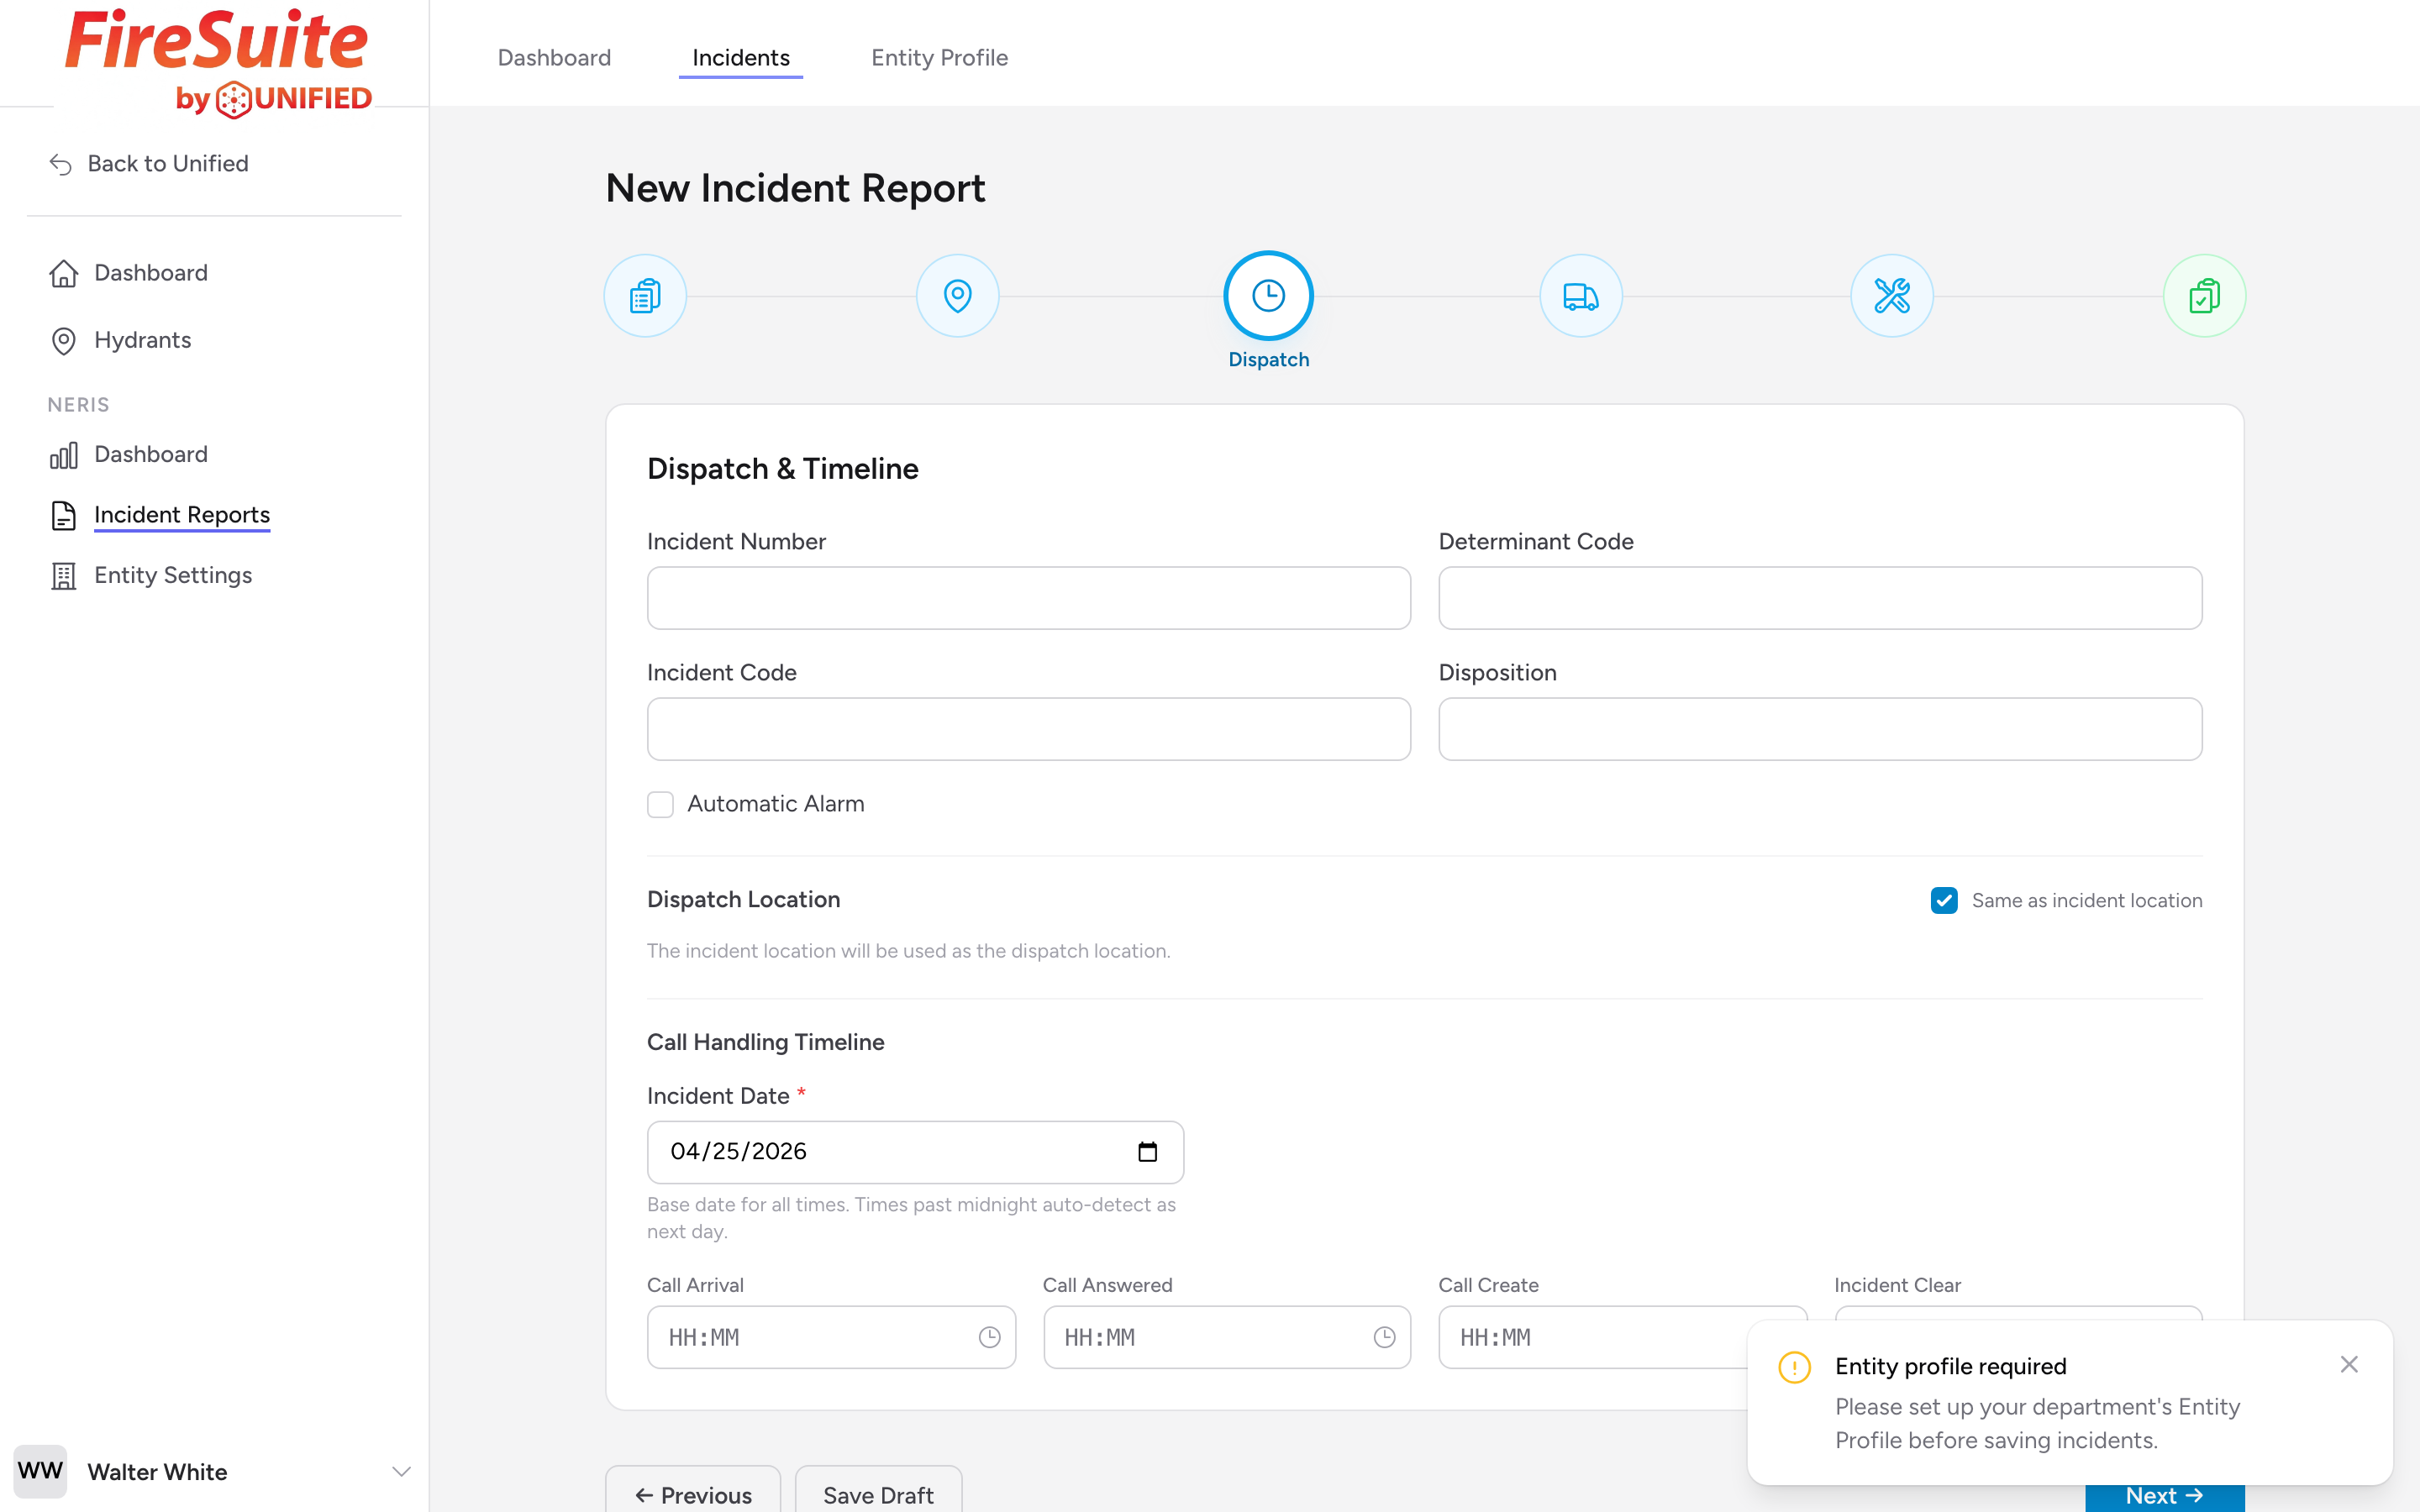Jump to the truck wizard step

pyautogui.click(x=1580, y=296)
